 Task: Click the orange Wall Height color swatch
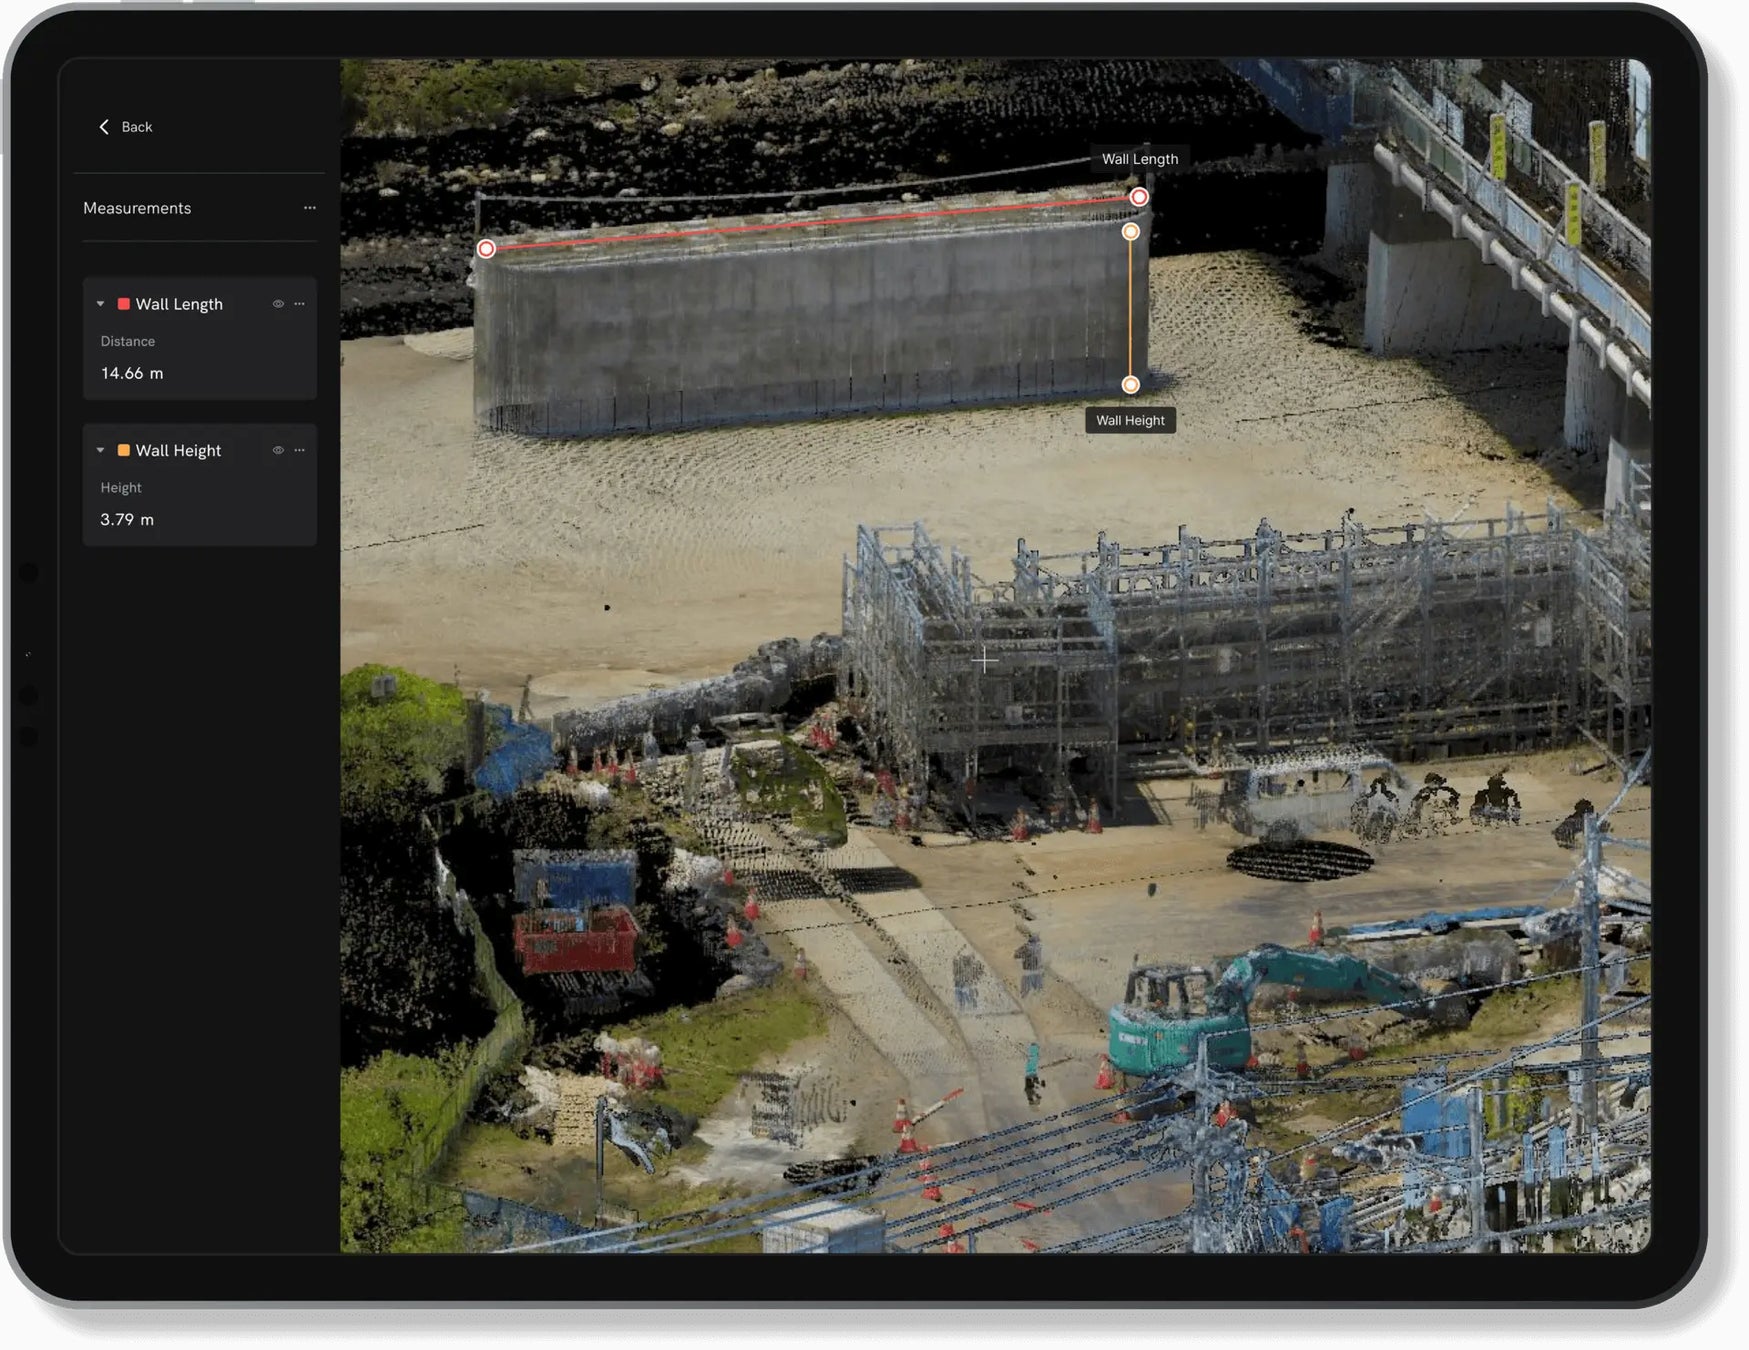[x=124, y=450]
